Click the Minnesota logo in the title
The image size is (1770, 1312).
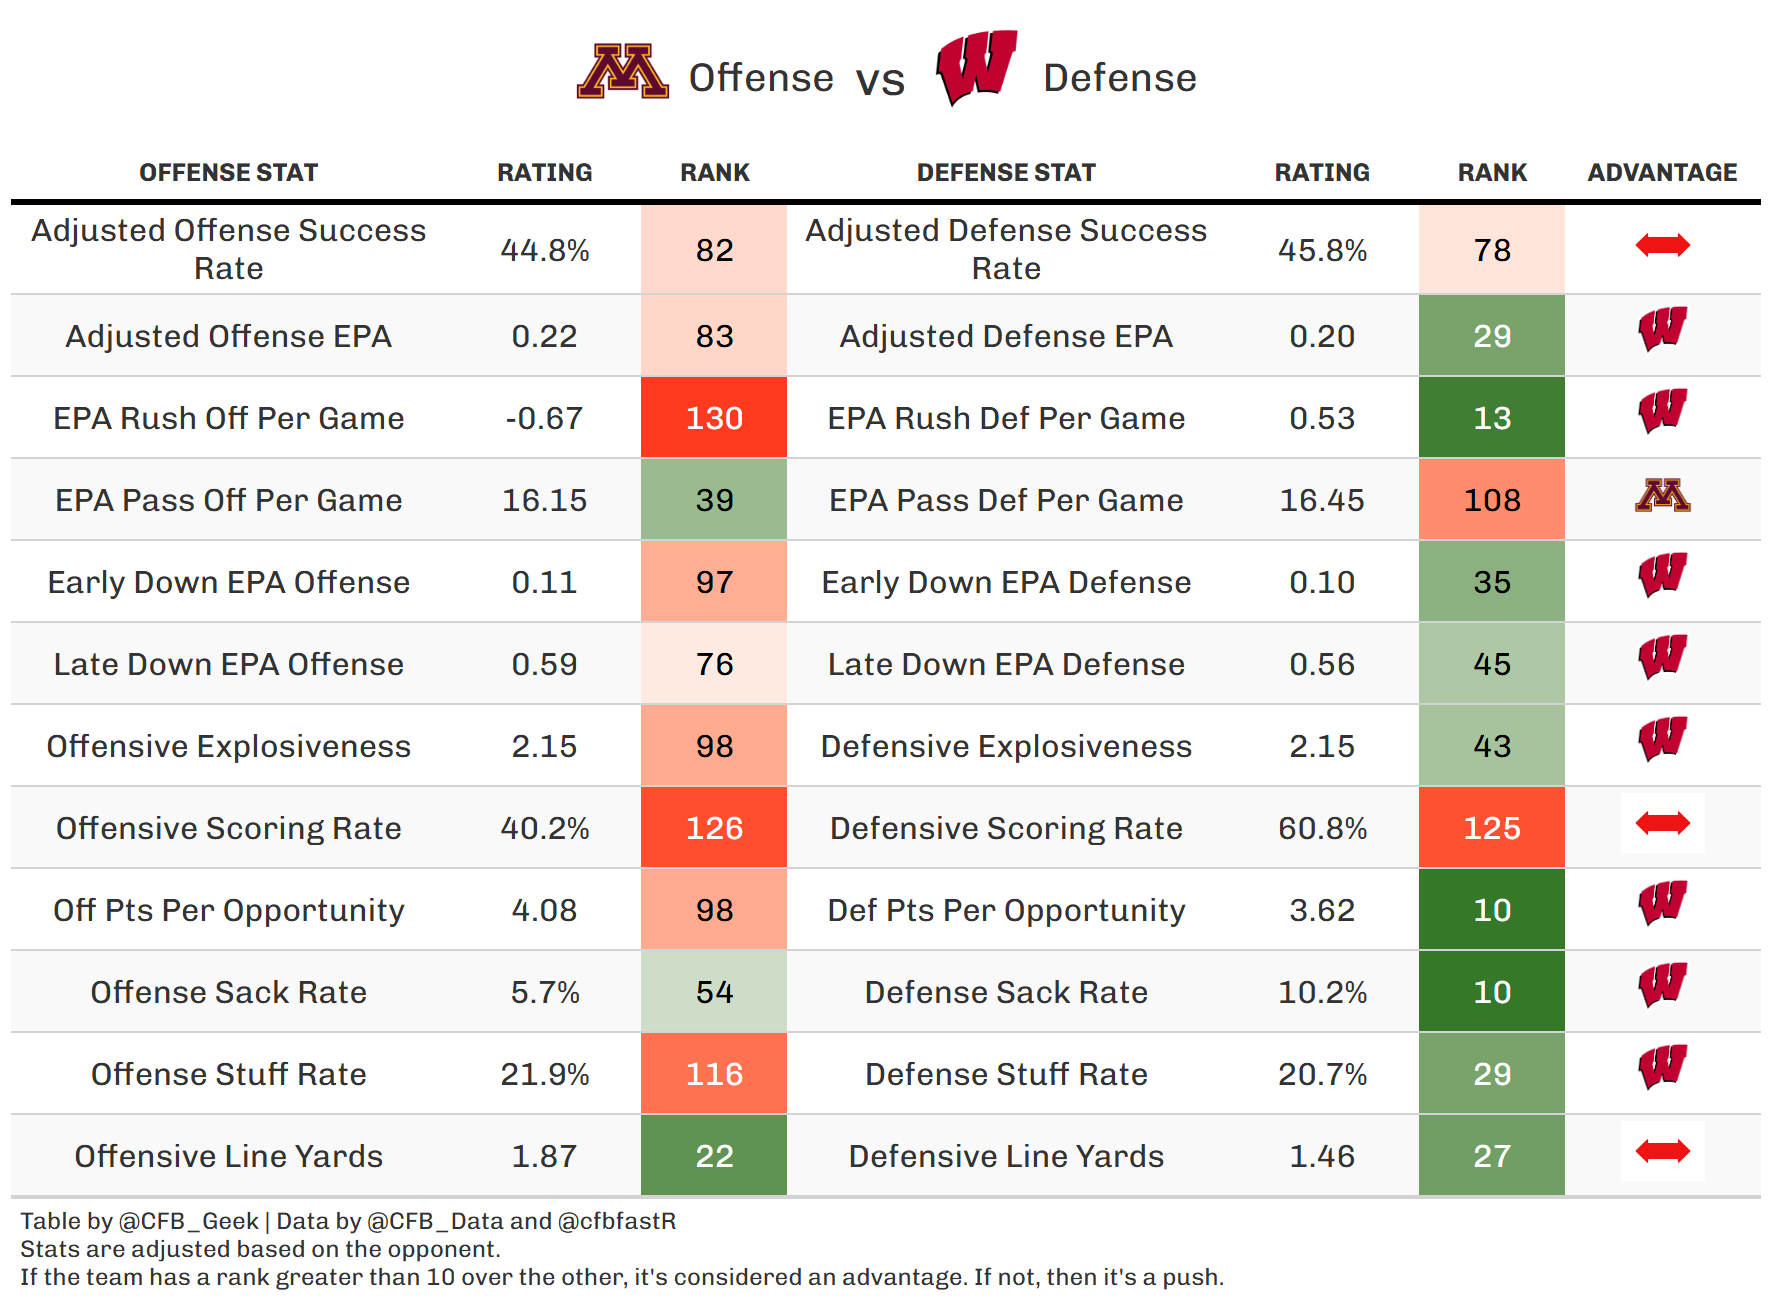point(622,72)
